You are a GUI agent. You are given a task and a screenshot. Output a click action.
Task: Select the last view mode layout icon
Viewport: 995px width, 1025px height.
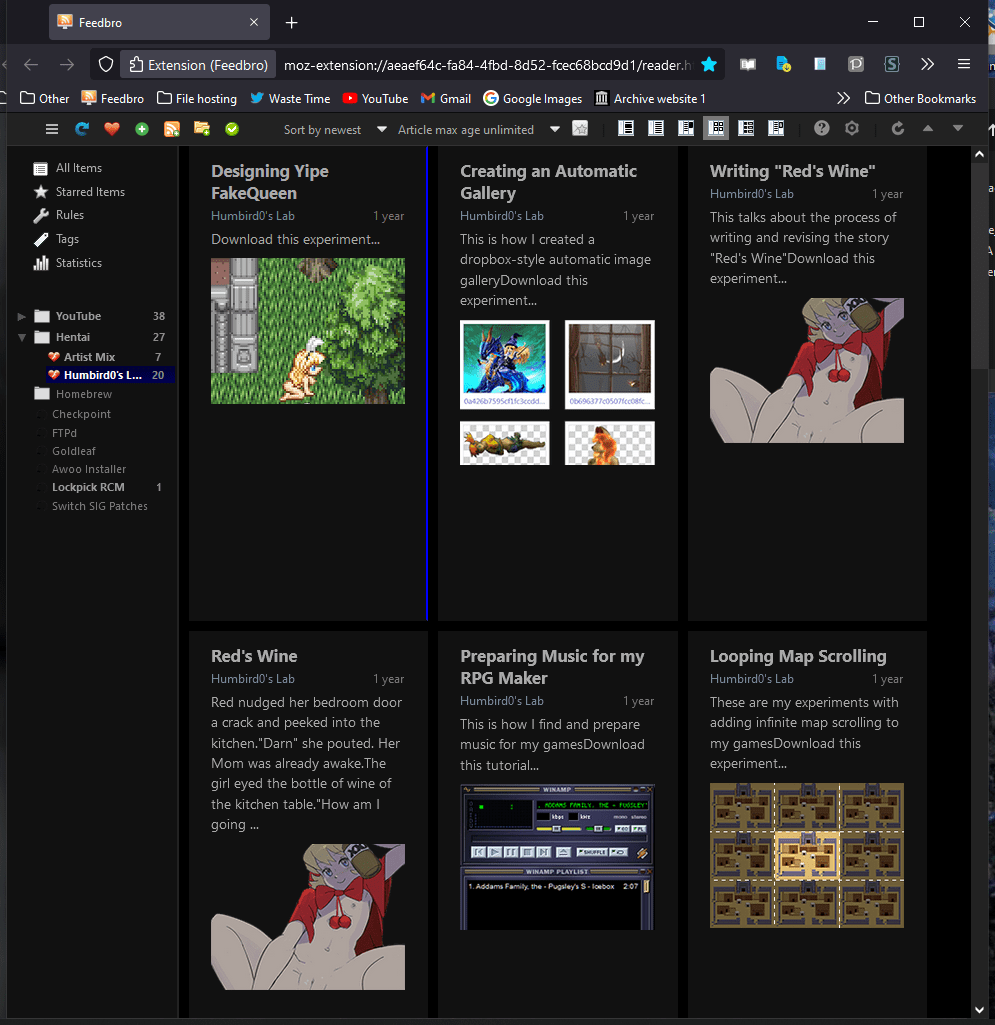point(776,129)
